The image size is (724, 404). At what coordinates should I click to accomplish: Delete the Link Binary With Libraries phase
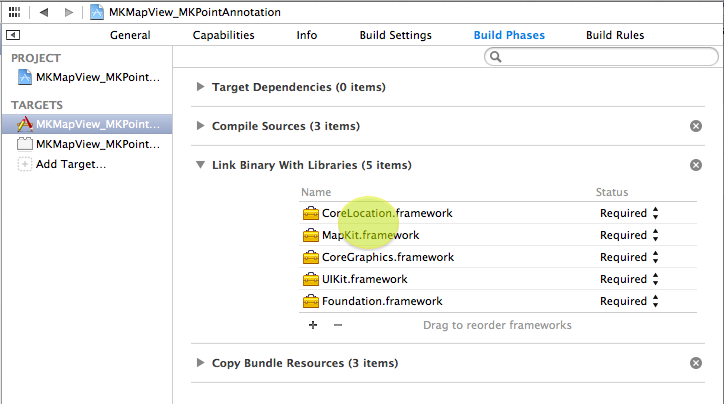pos(696,165)
